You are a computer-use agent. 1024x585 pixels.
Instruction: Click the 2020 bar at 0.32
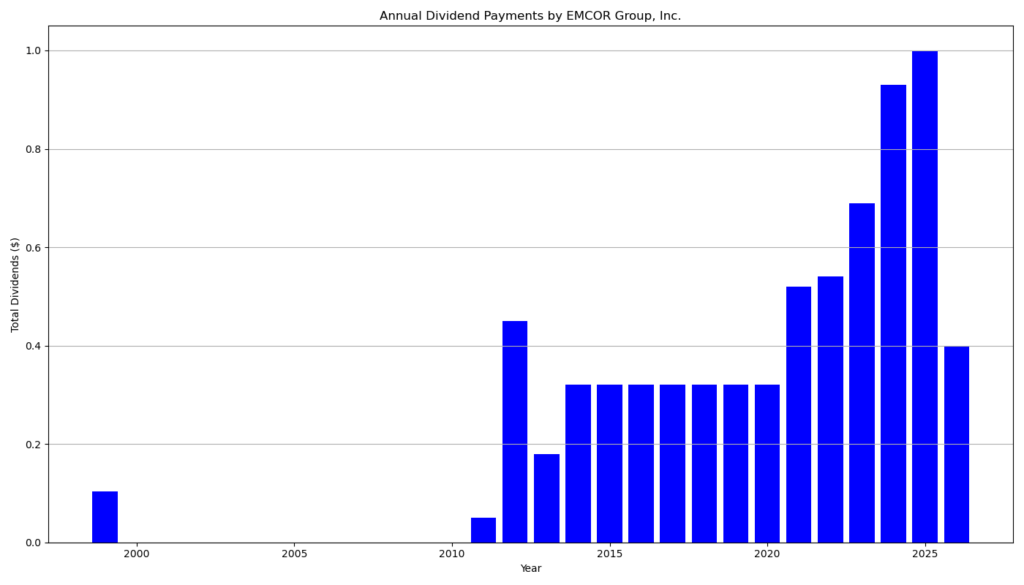tap(767, 464)
